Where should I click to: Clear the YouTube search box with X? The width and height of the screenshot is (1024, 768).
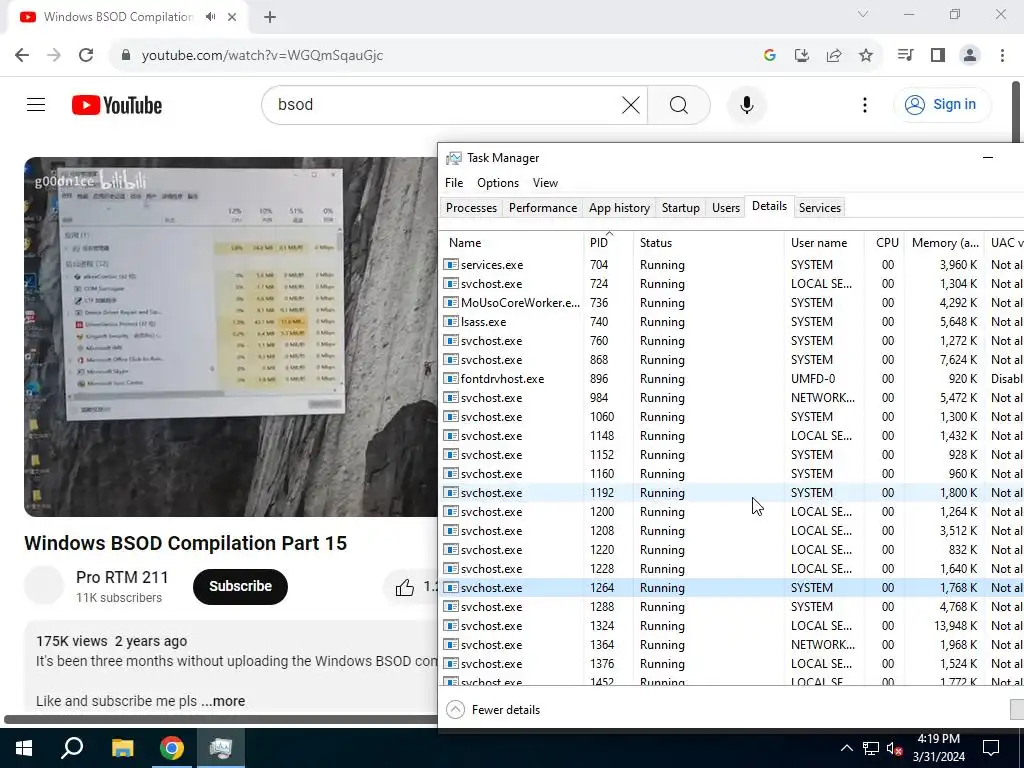pos(630,104)
